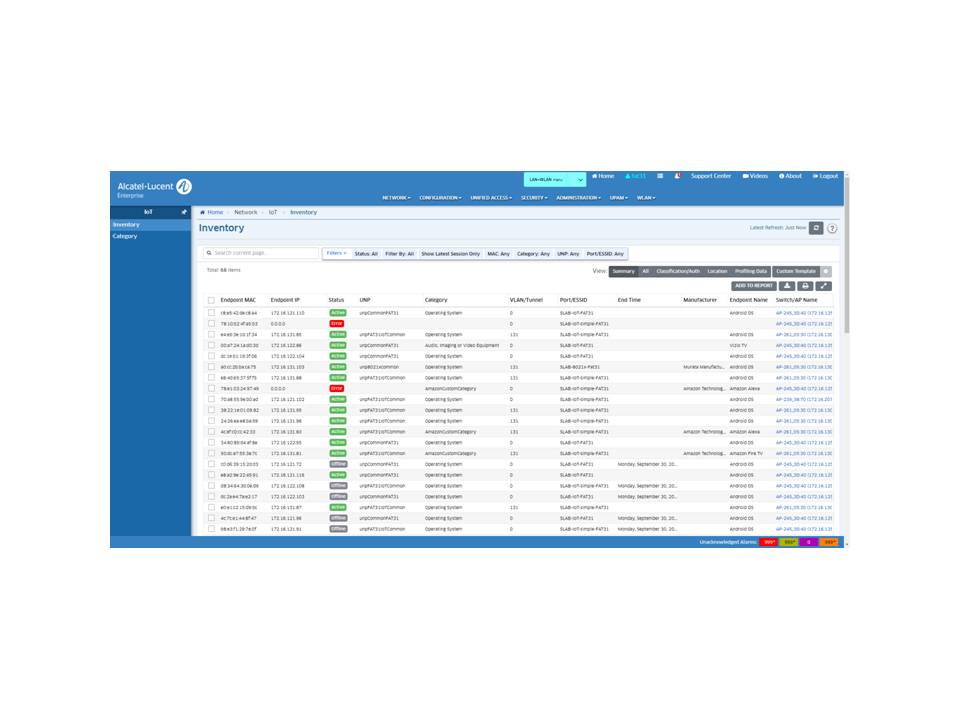Open the notification flag icon in header
The image size is (960, 720).
677,176
